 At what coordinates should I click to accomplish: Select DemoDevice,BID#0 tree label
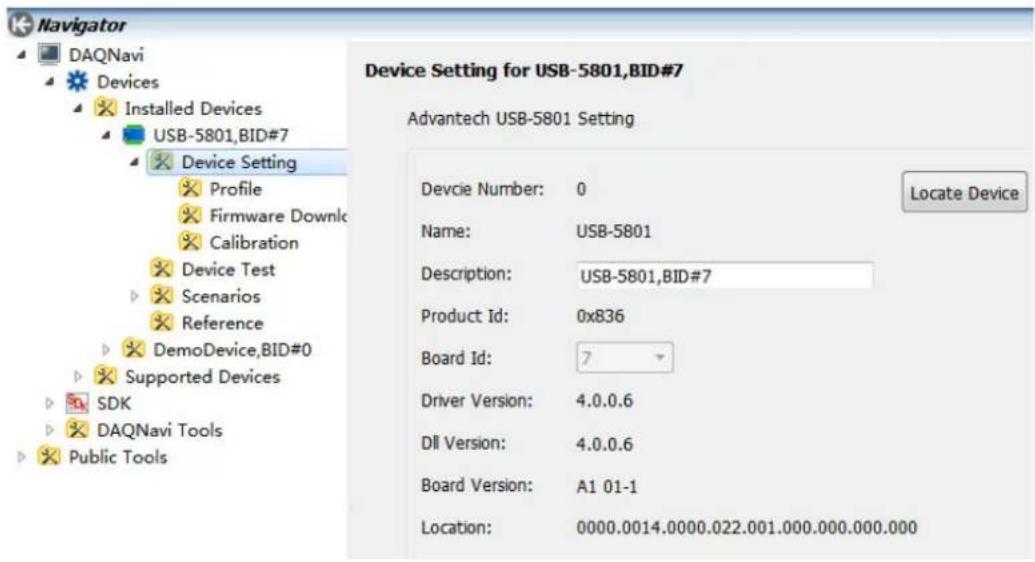coord(232,349)
